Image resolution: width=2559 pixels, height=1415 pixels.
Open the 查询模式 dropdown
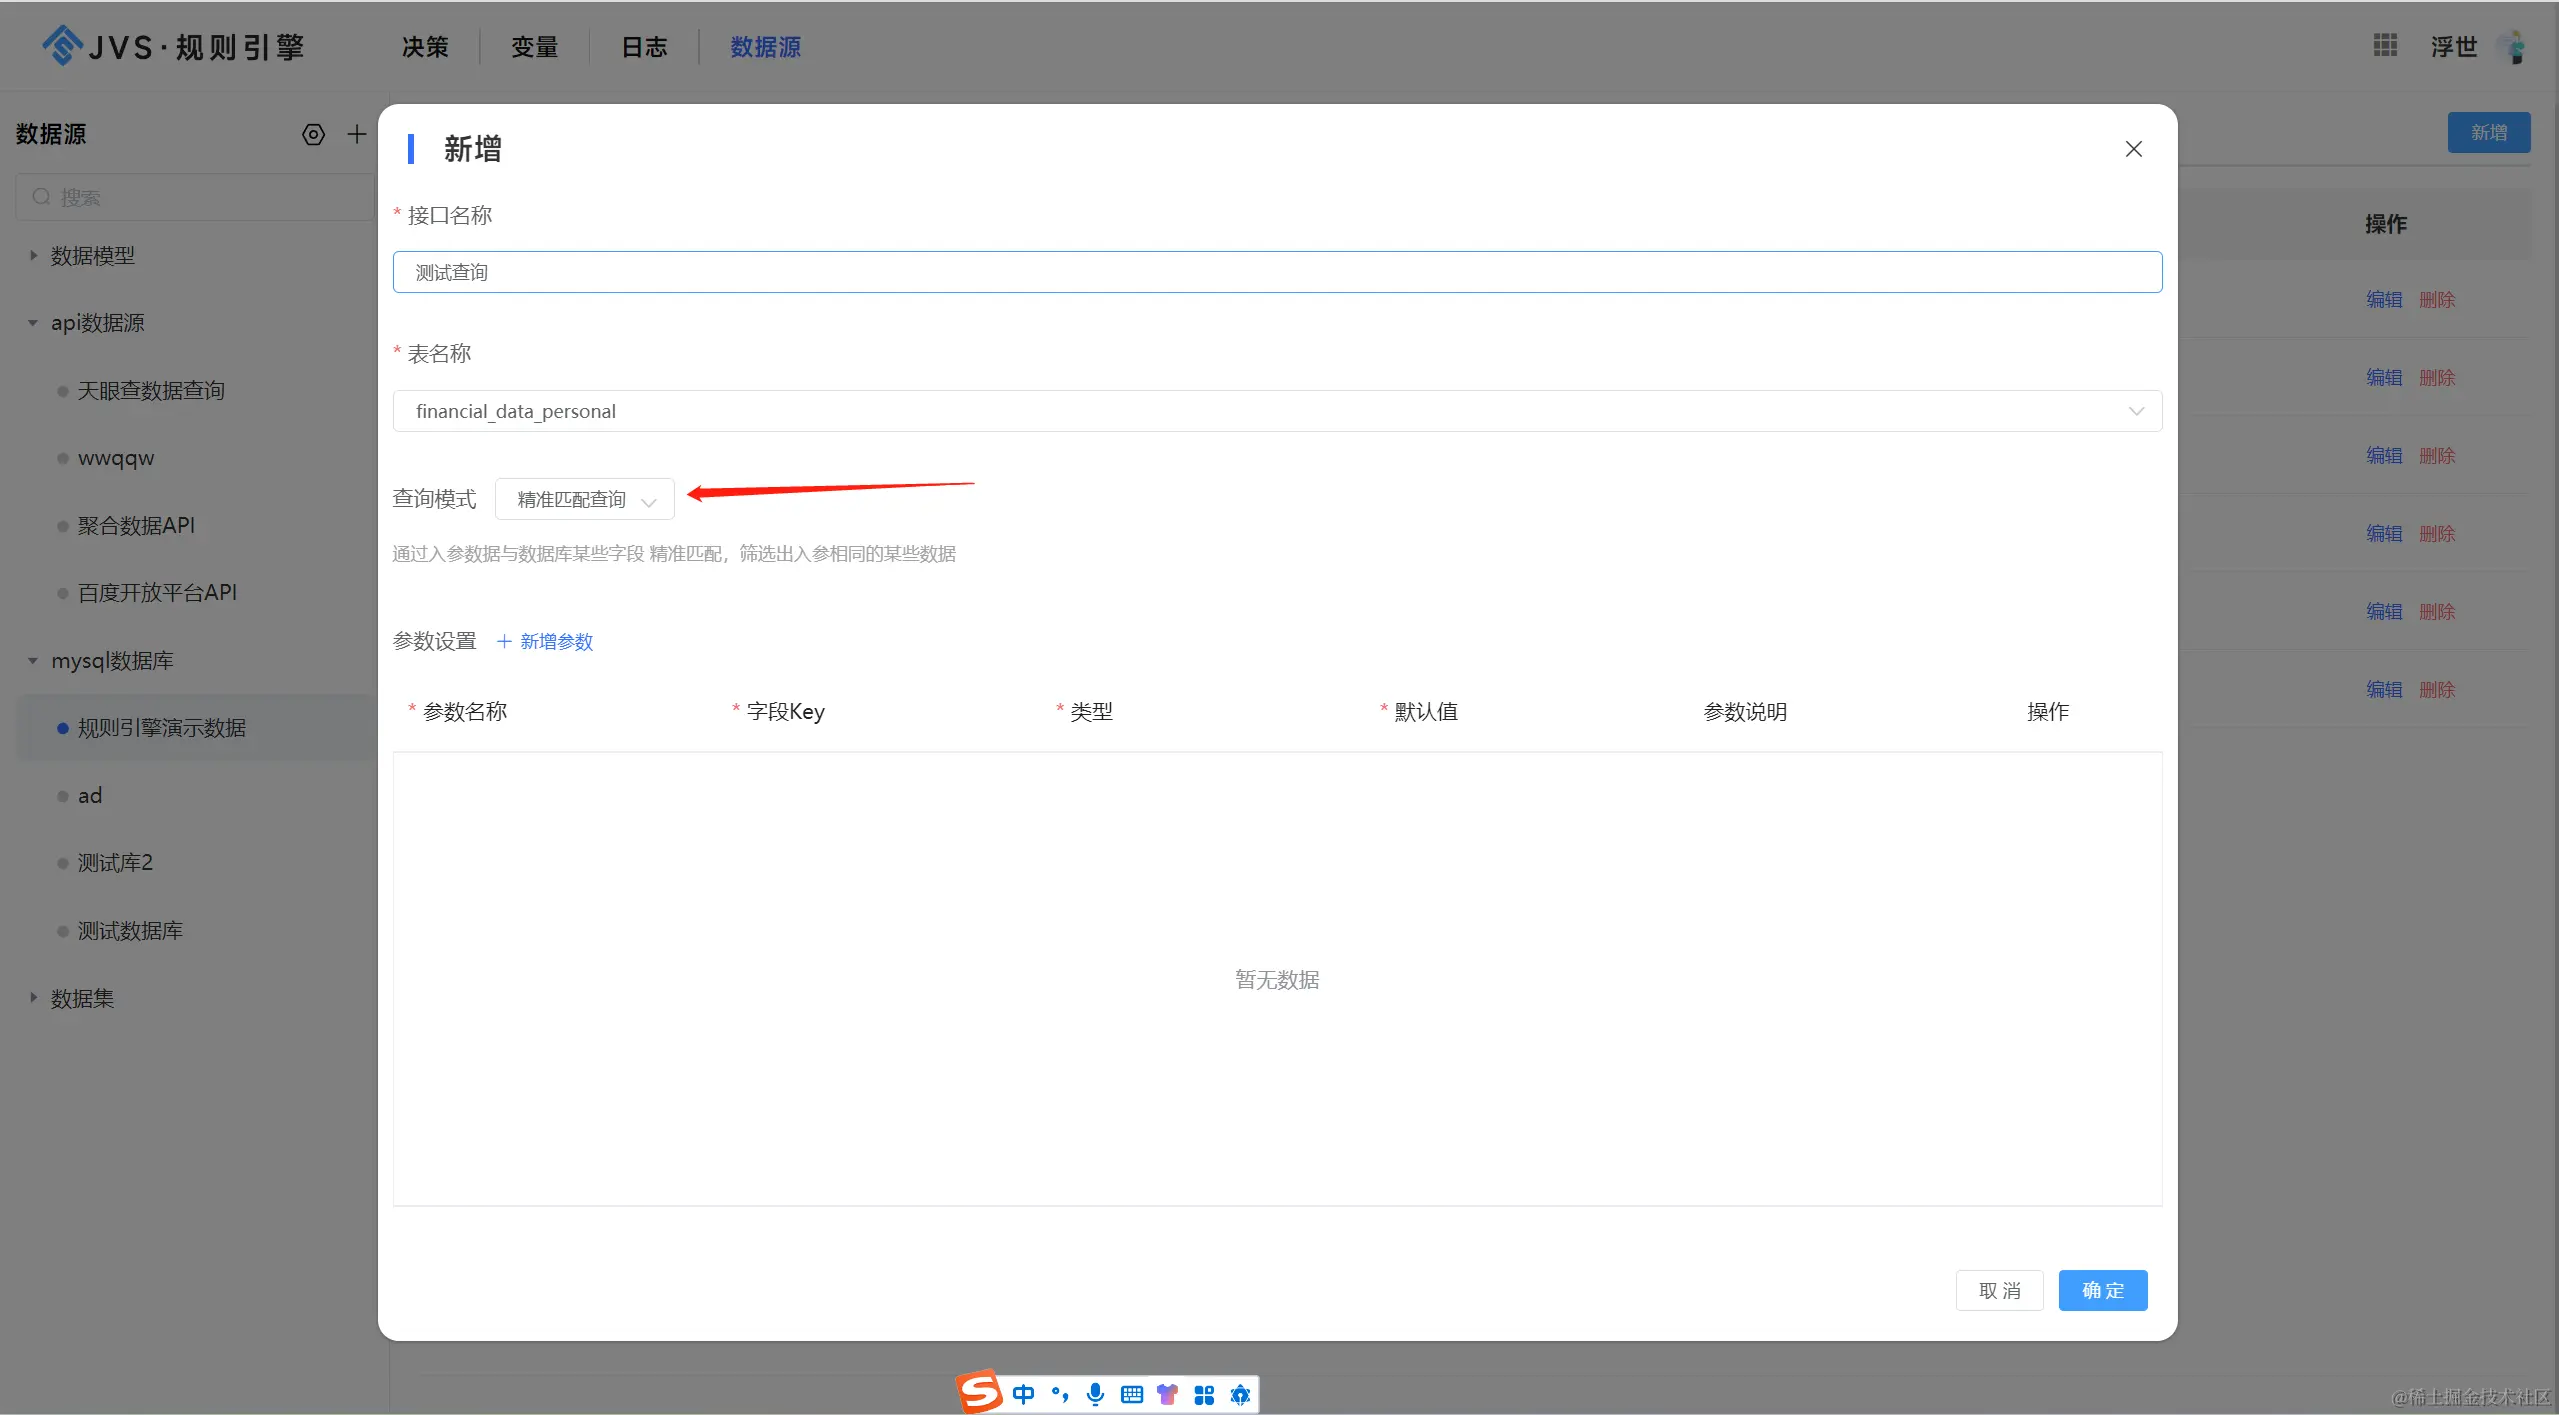585,499
